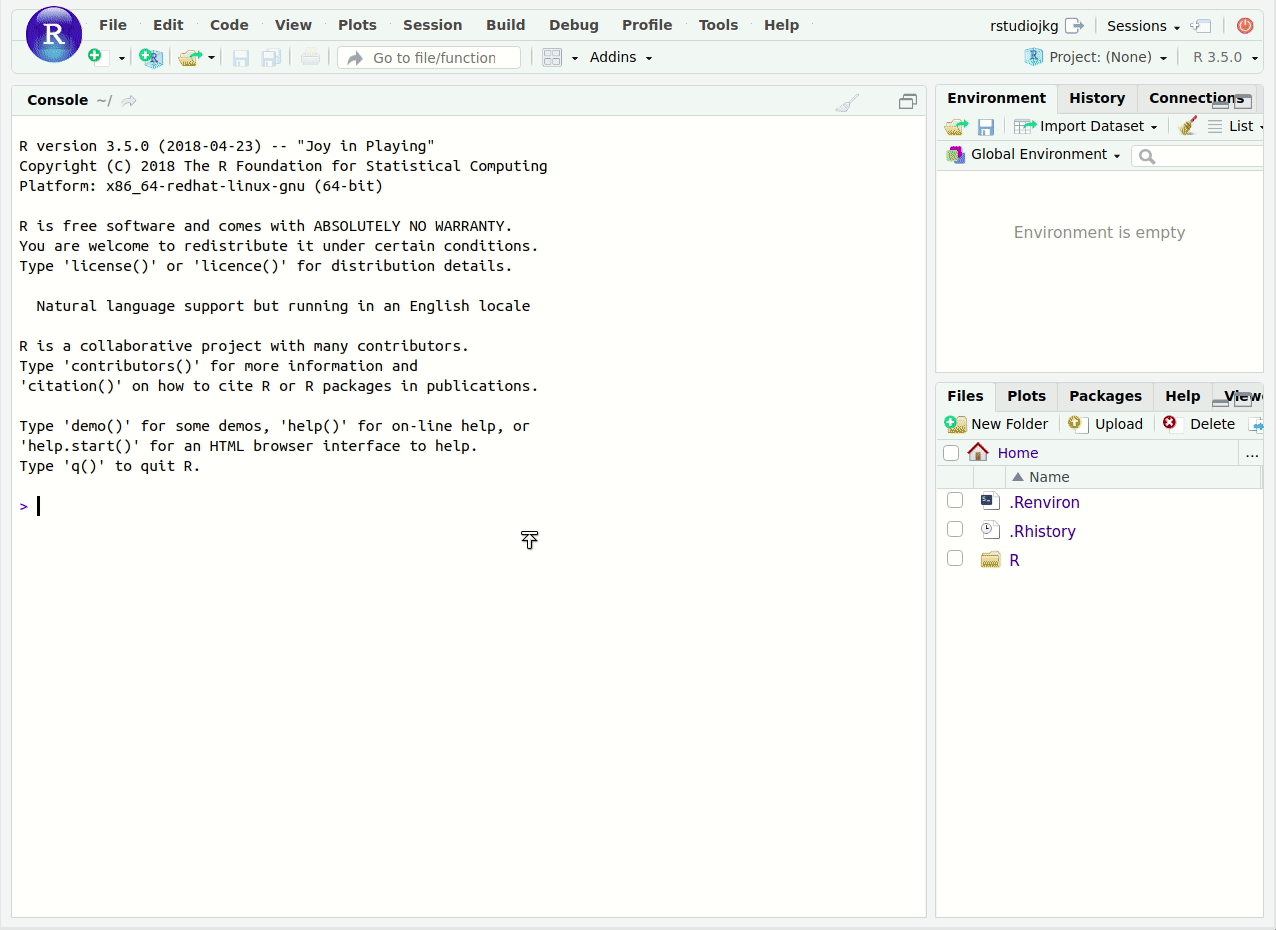Open the Profile menu
Image resolution: width=1276 pixels, height=930 pixels.
[x=647, y=25]
